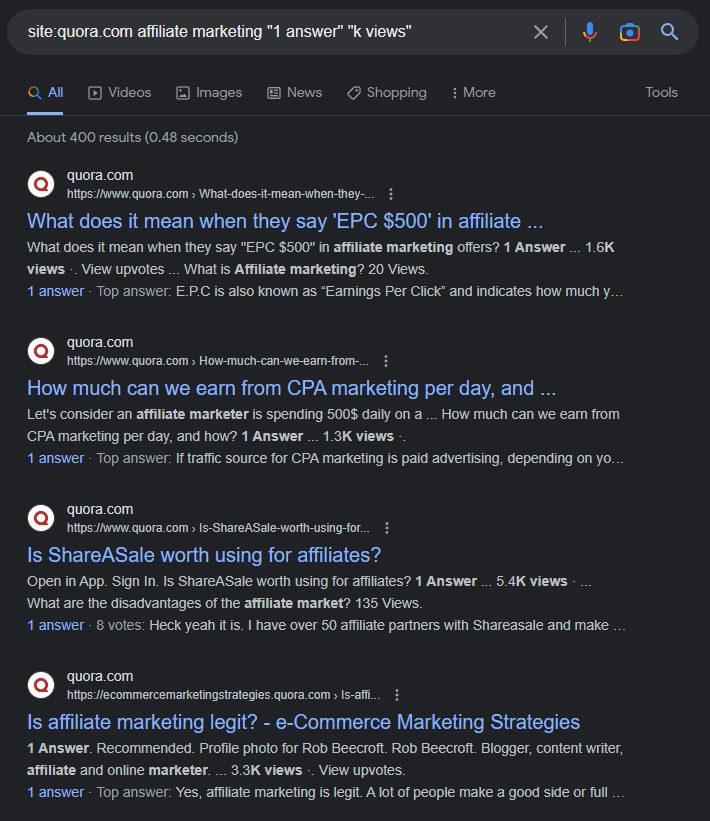This screenshot has height=821, width=710.
Task: Clear the search query with the X icon
Action: [x=541, y=32]
